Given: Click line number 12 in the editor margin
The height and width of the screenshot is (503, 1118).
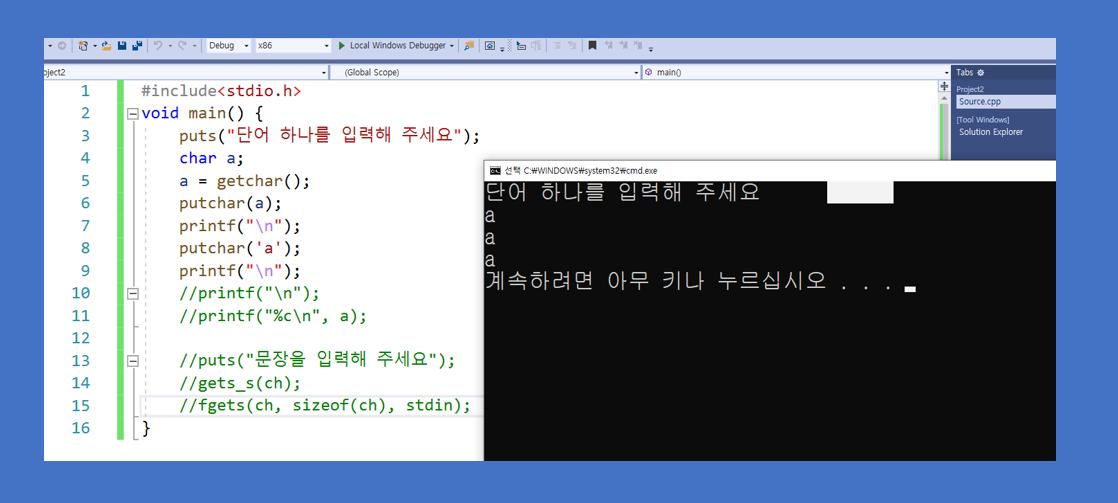Looking at the screenshot, I should point(81,338).
